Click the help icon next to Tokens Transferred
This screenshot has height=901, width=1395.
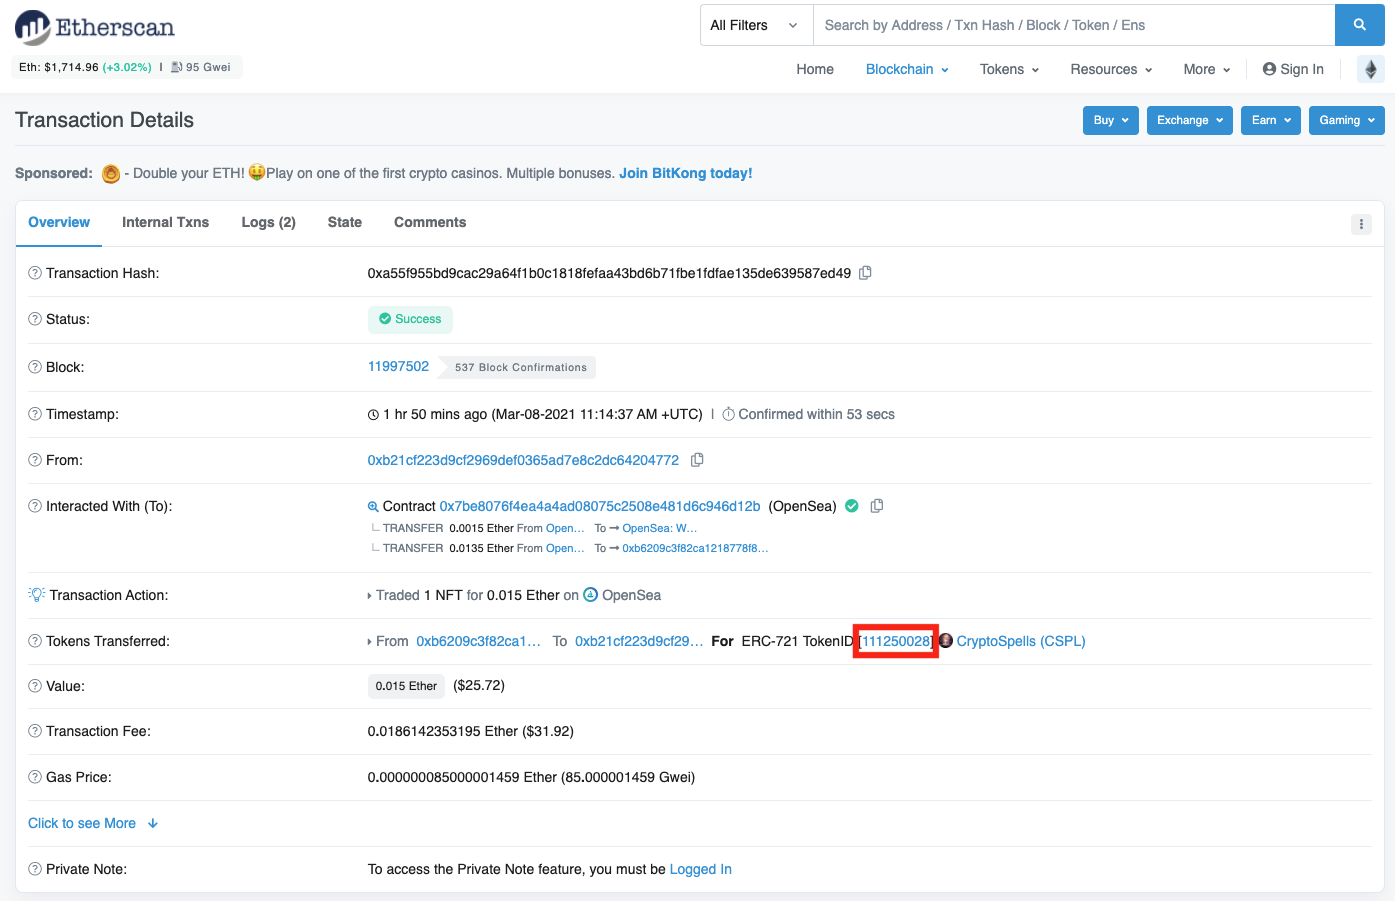pyautogui.click(x=35, y=641)
